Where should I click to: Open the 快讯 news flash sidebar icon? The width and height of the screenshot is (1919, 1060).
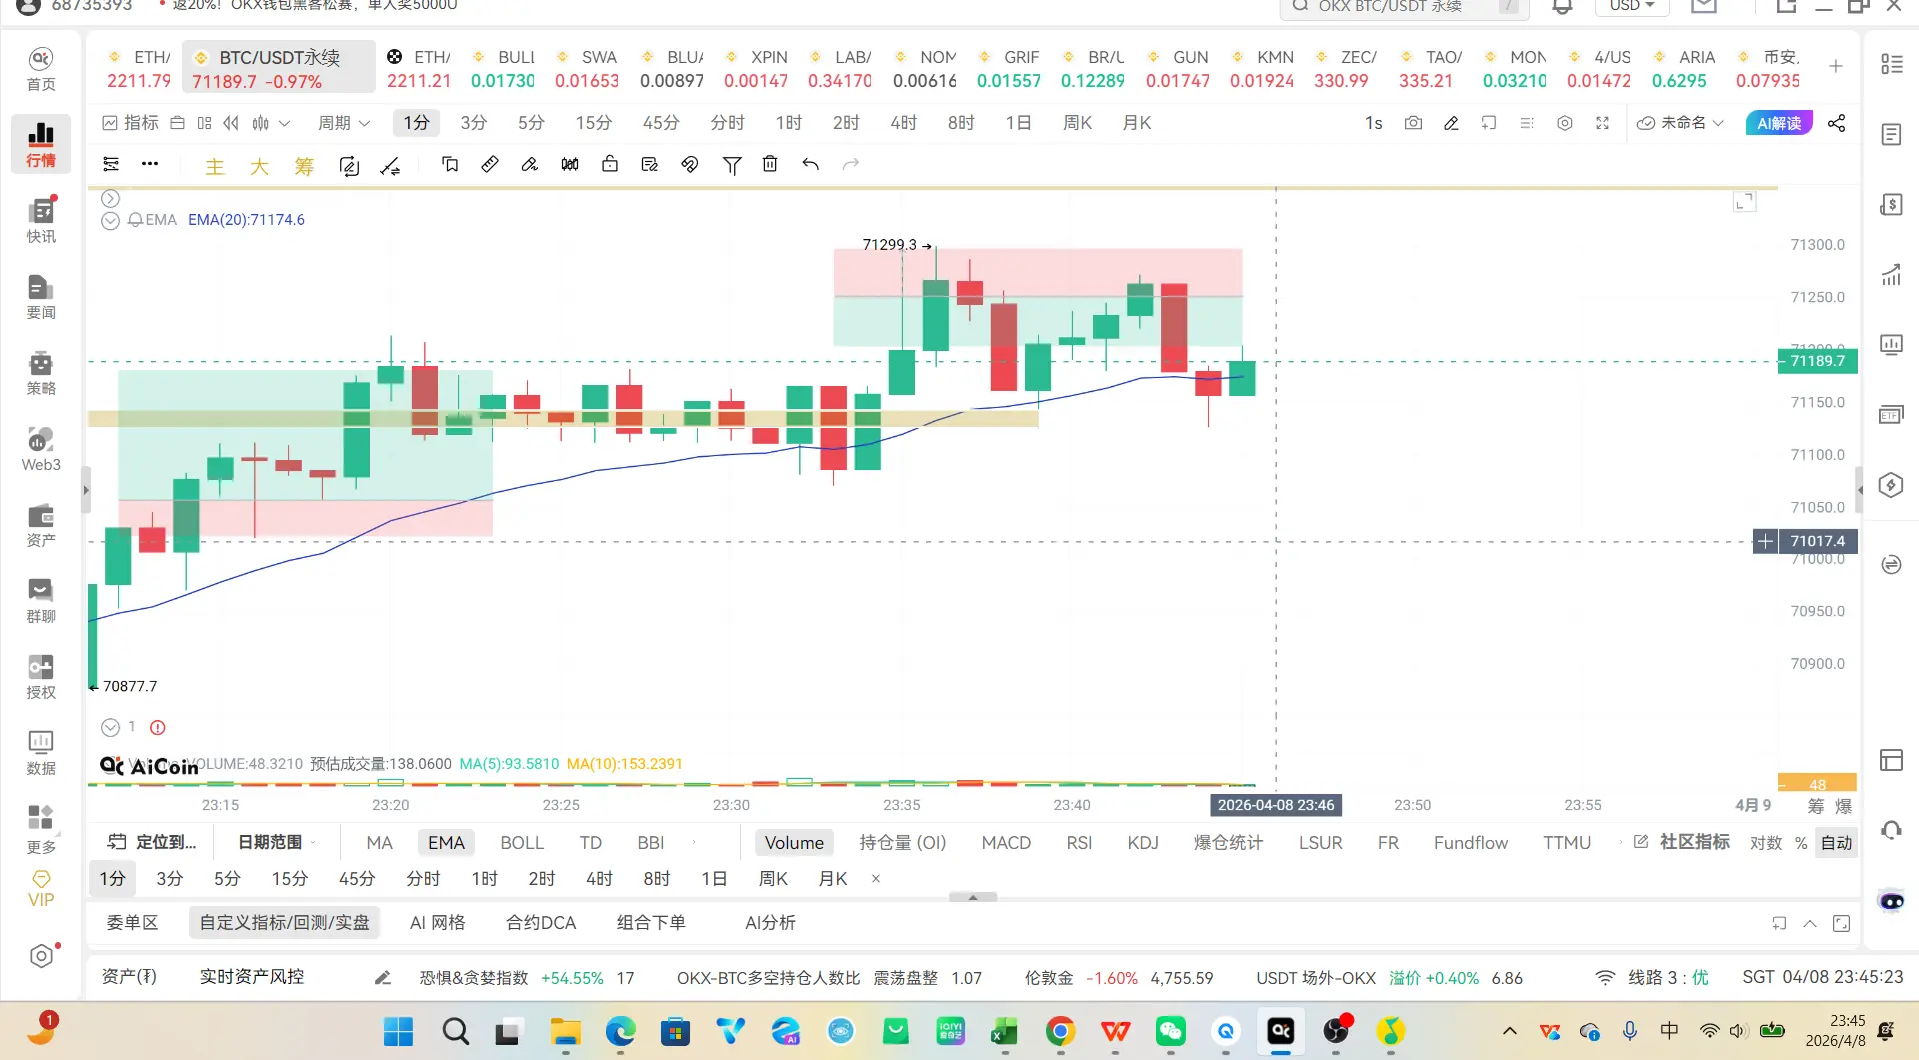pyautogui.click(x=41, y=221)
